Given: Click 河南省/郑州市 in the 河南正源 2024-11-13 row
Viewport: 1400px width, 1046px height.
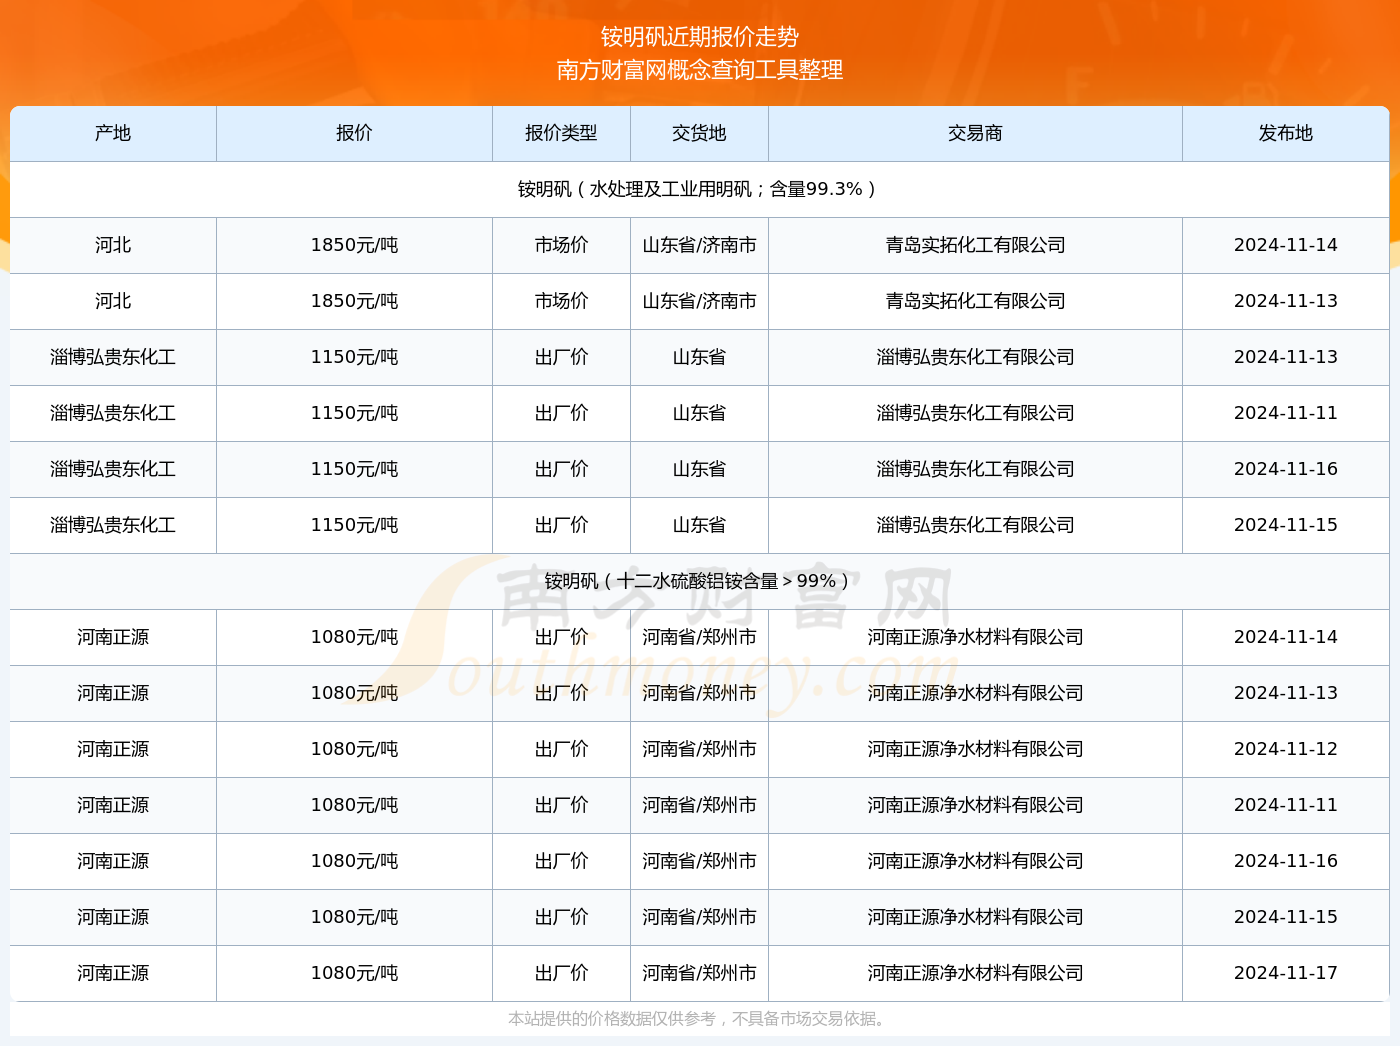Looking at the screenshot, I should pyautogui.click(x=699, y=693).
